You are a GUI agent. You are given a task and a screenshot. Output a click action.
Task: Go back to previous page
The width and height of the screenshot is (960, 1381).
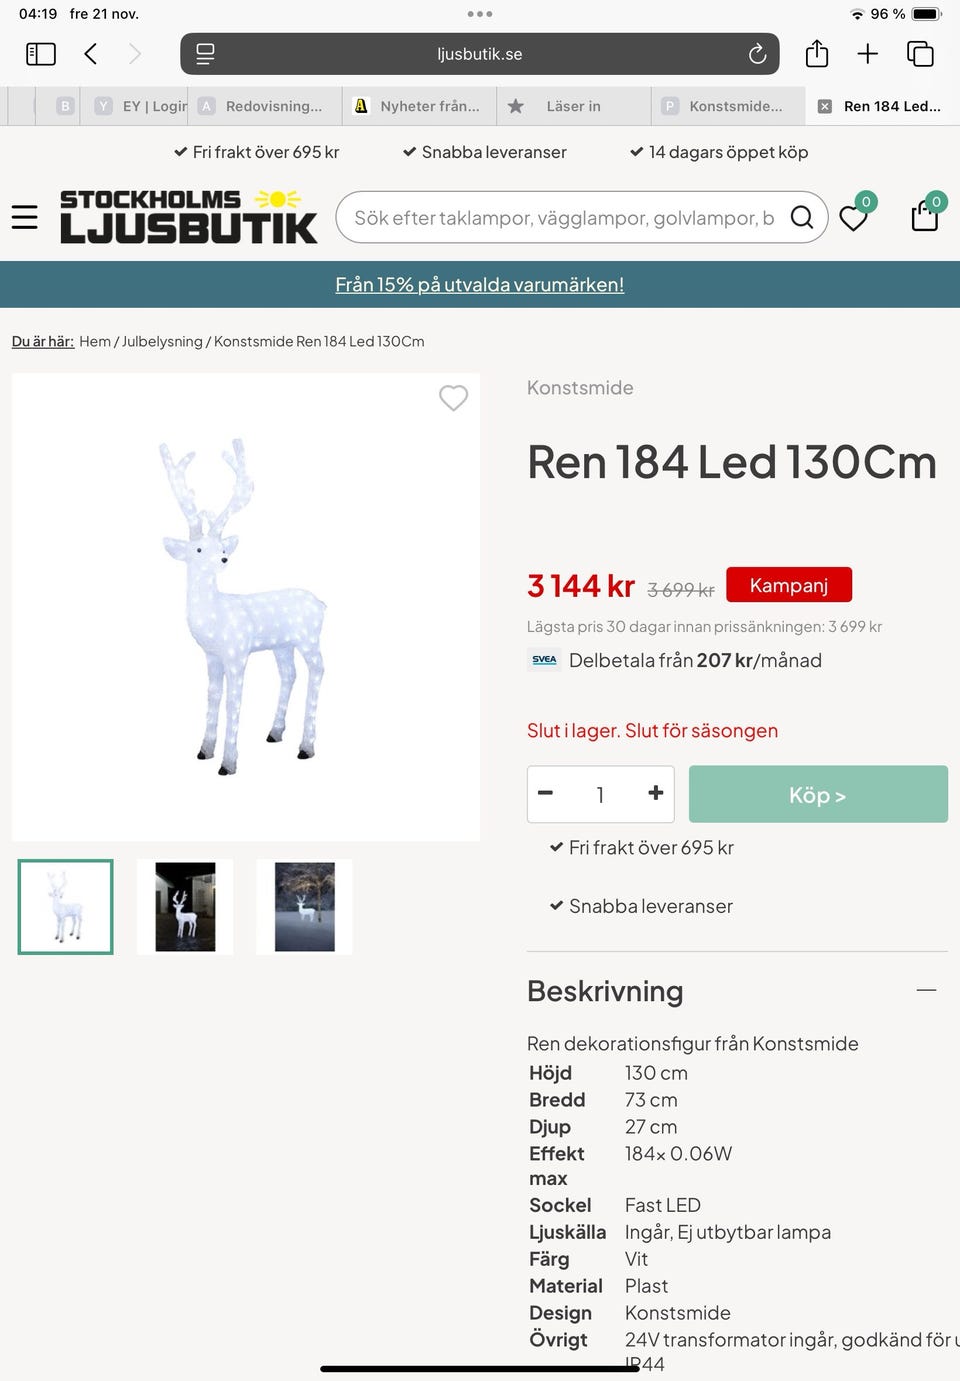click(91, 54)
